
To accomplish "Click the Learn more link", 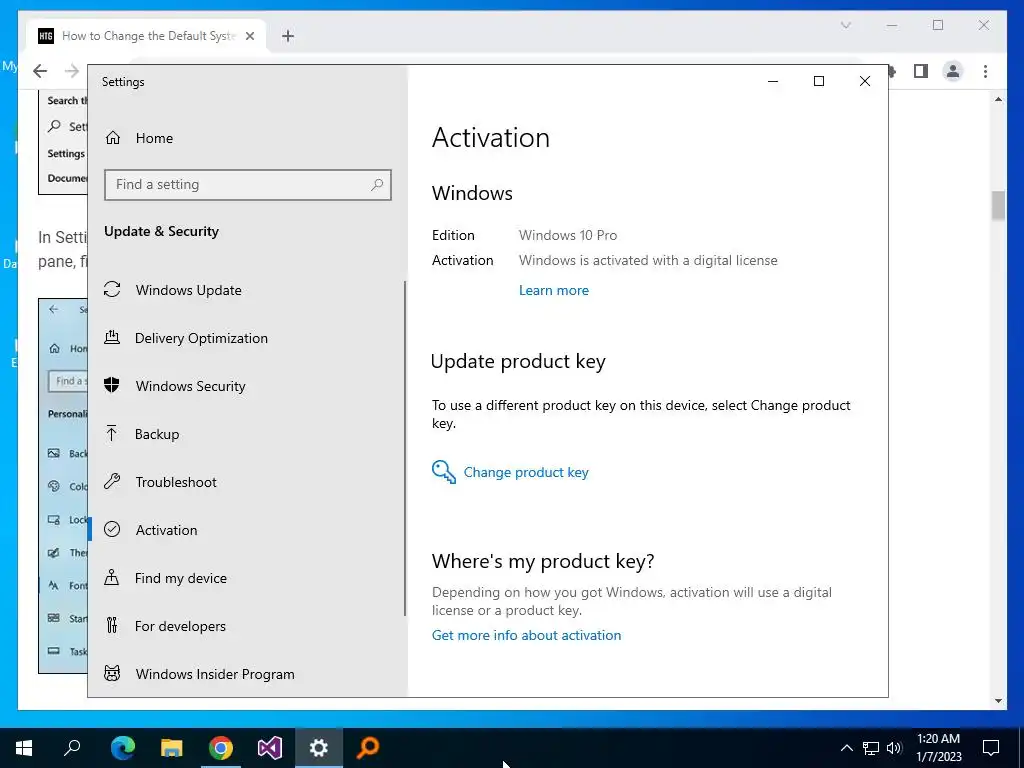I will [553, 290].
